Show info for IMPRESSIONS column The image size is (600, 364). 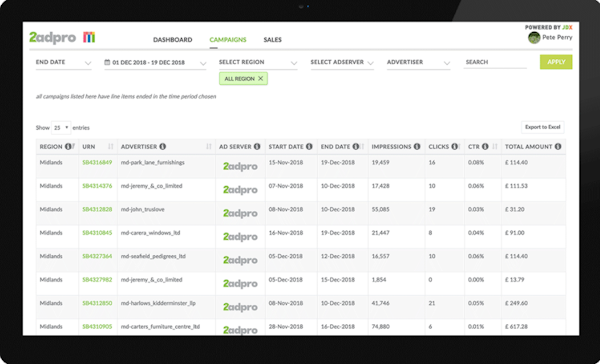(417, 147)
